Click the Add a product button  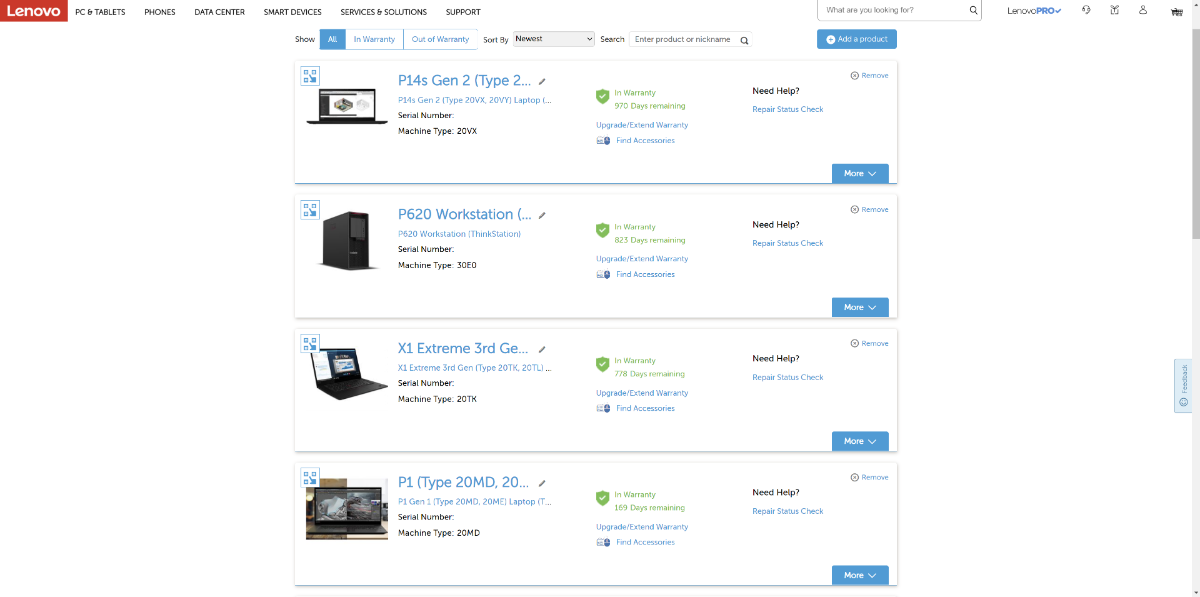856,39
